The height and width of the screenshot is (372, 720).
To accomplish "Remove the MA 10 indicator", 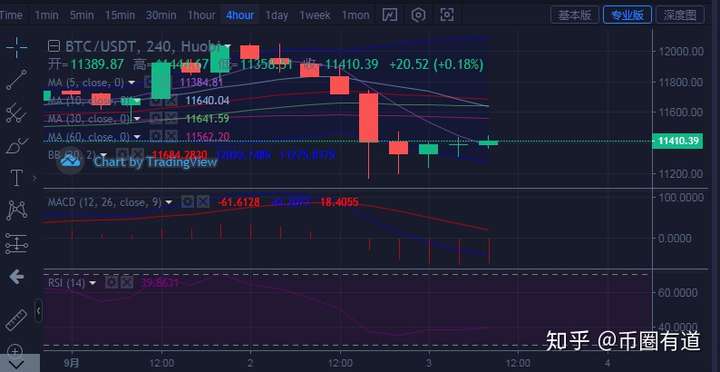I will point(171,101).
